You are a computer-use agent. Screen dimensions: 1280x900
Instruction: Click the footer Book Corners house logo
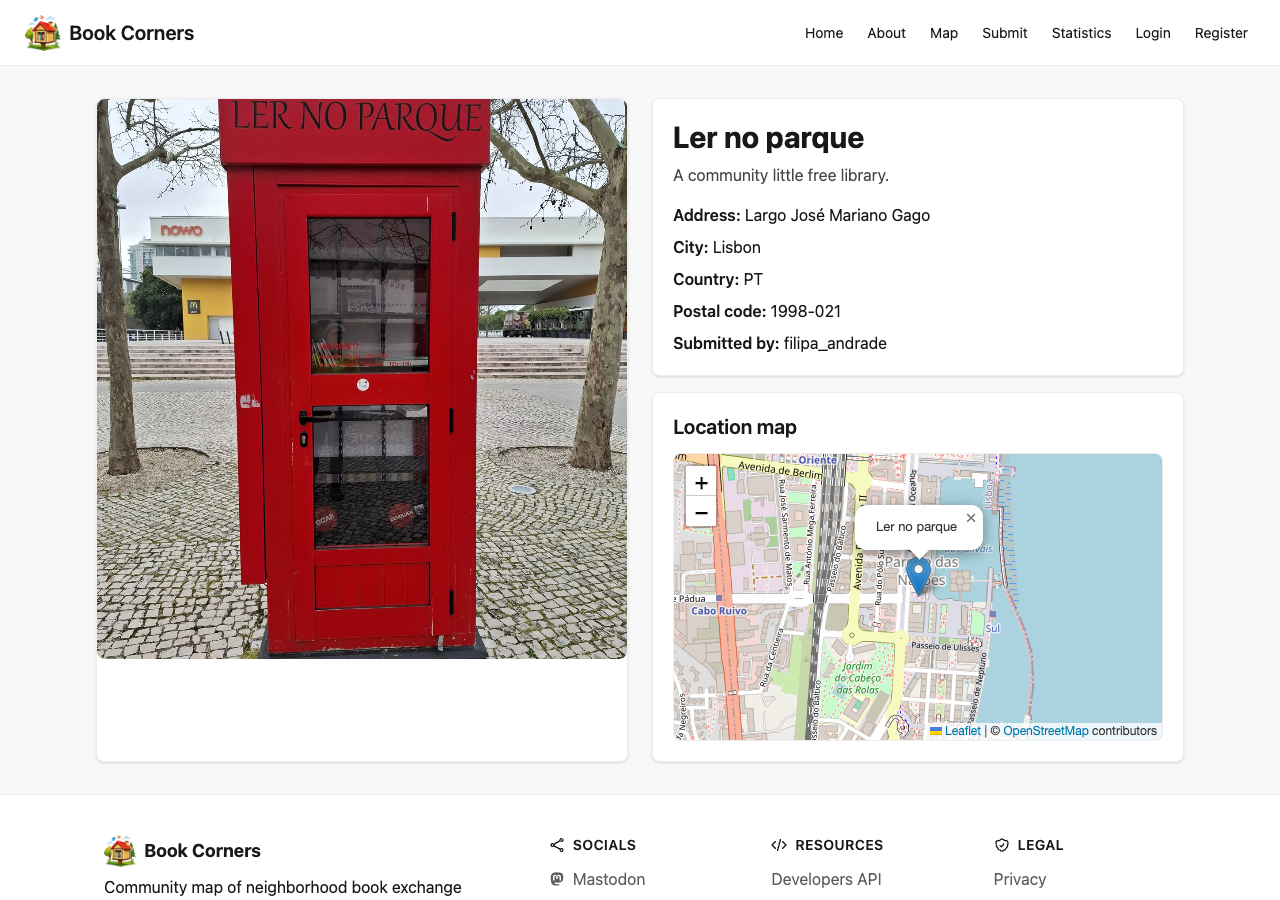tap(120, 851)
